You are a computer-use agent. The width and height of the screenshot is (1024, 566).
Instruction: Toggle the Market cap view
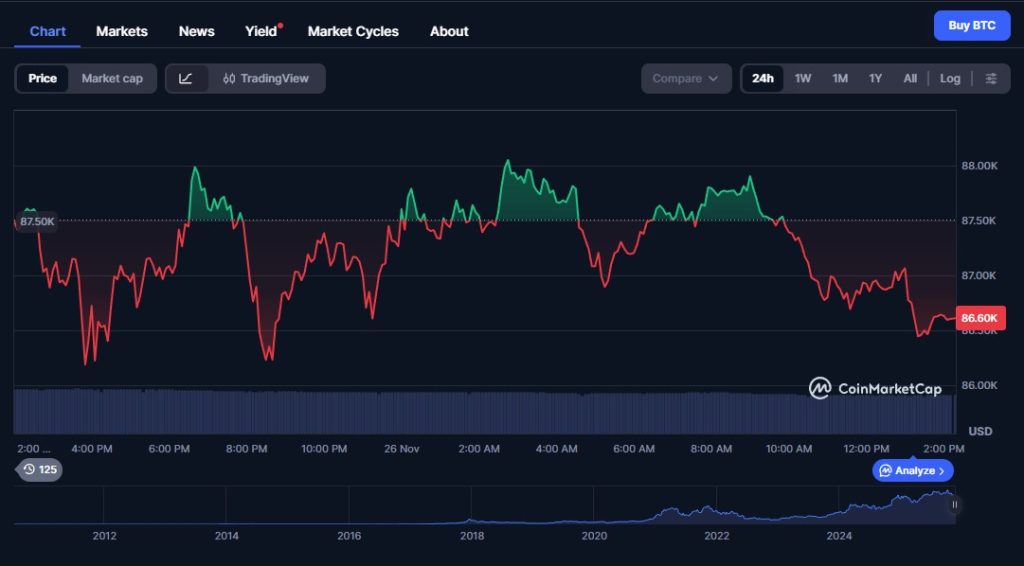click(112, 78)
